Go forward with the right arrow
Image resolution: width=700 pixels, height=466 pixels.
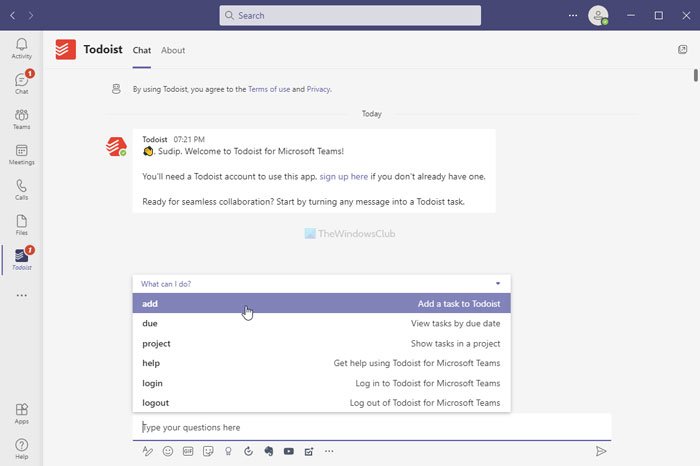point(31,16)
